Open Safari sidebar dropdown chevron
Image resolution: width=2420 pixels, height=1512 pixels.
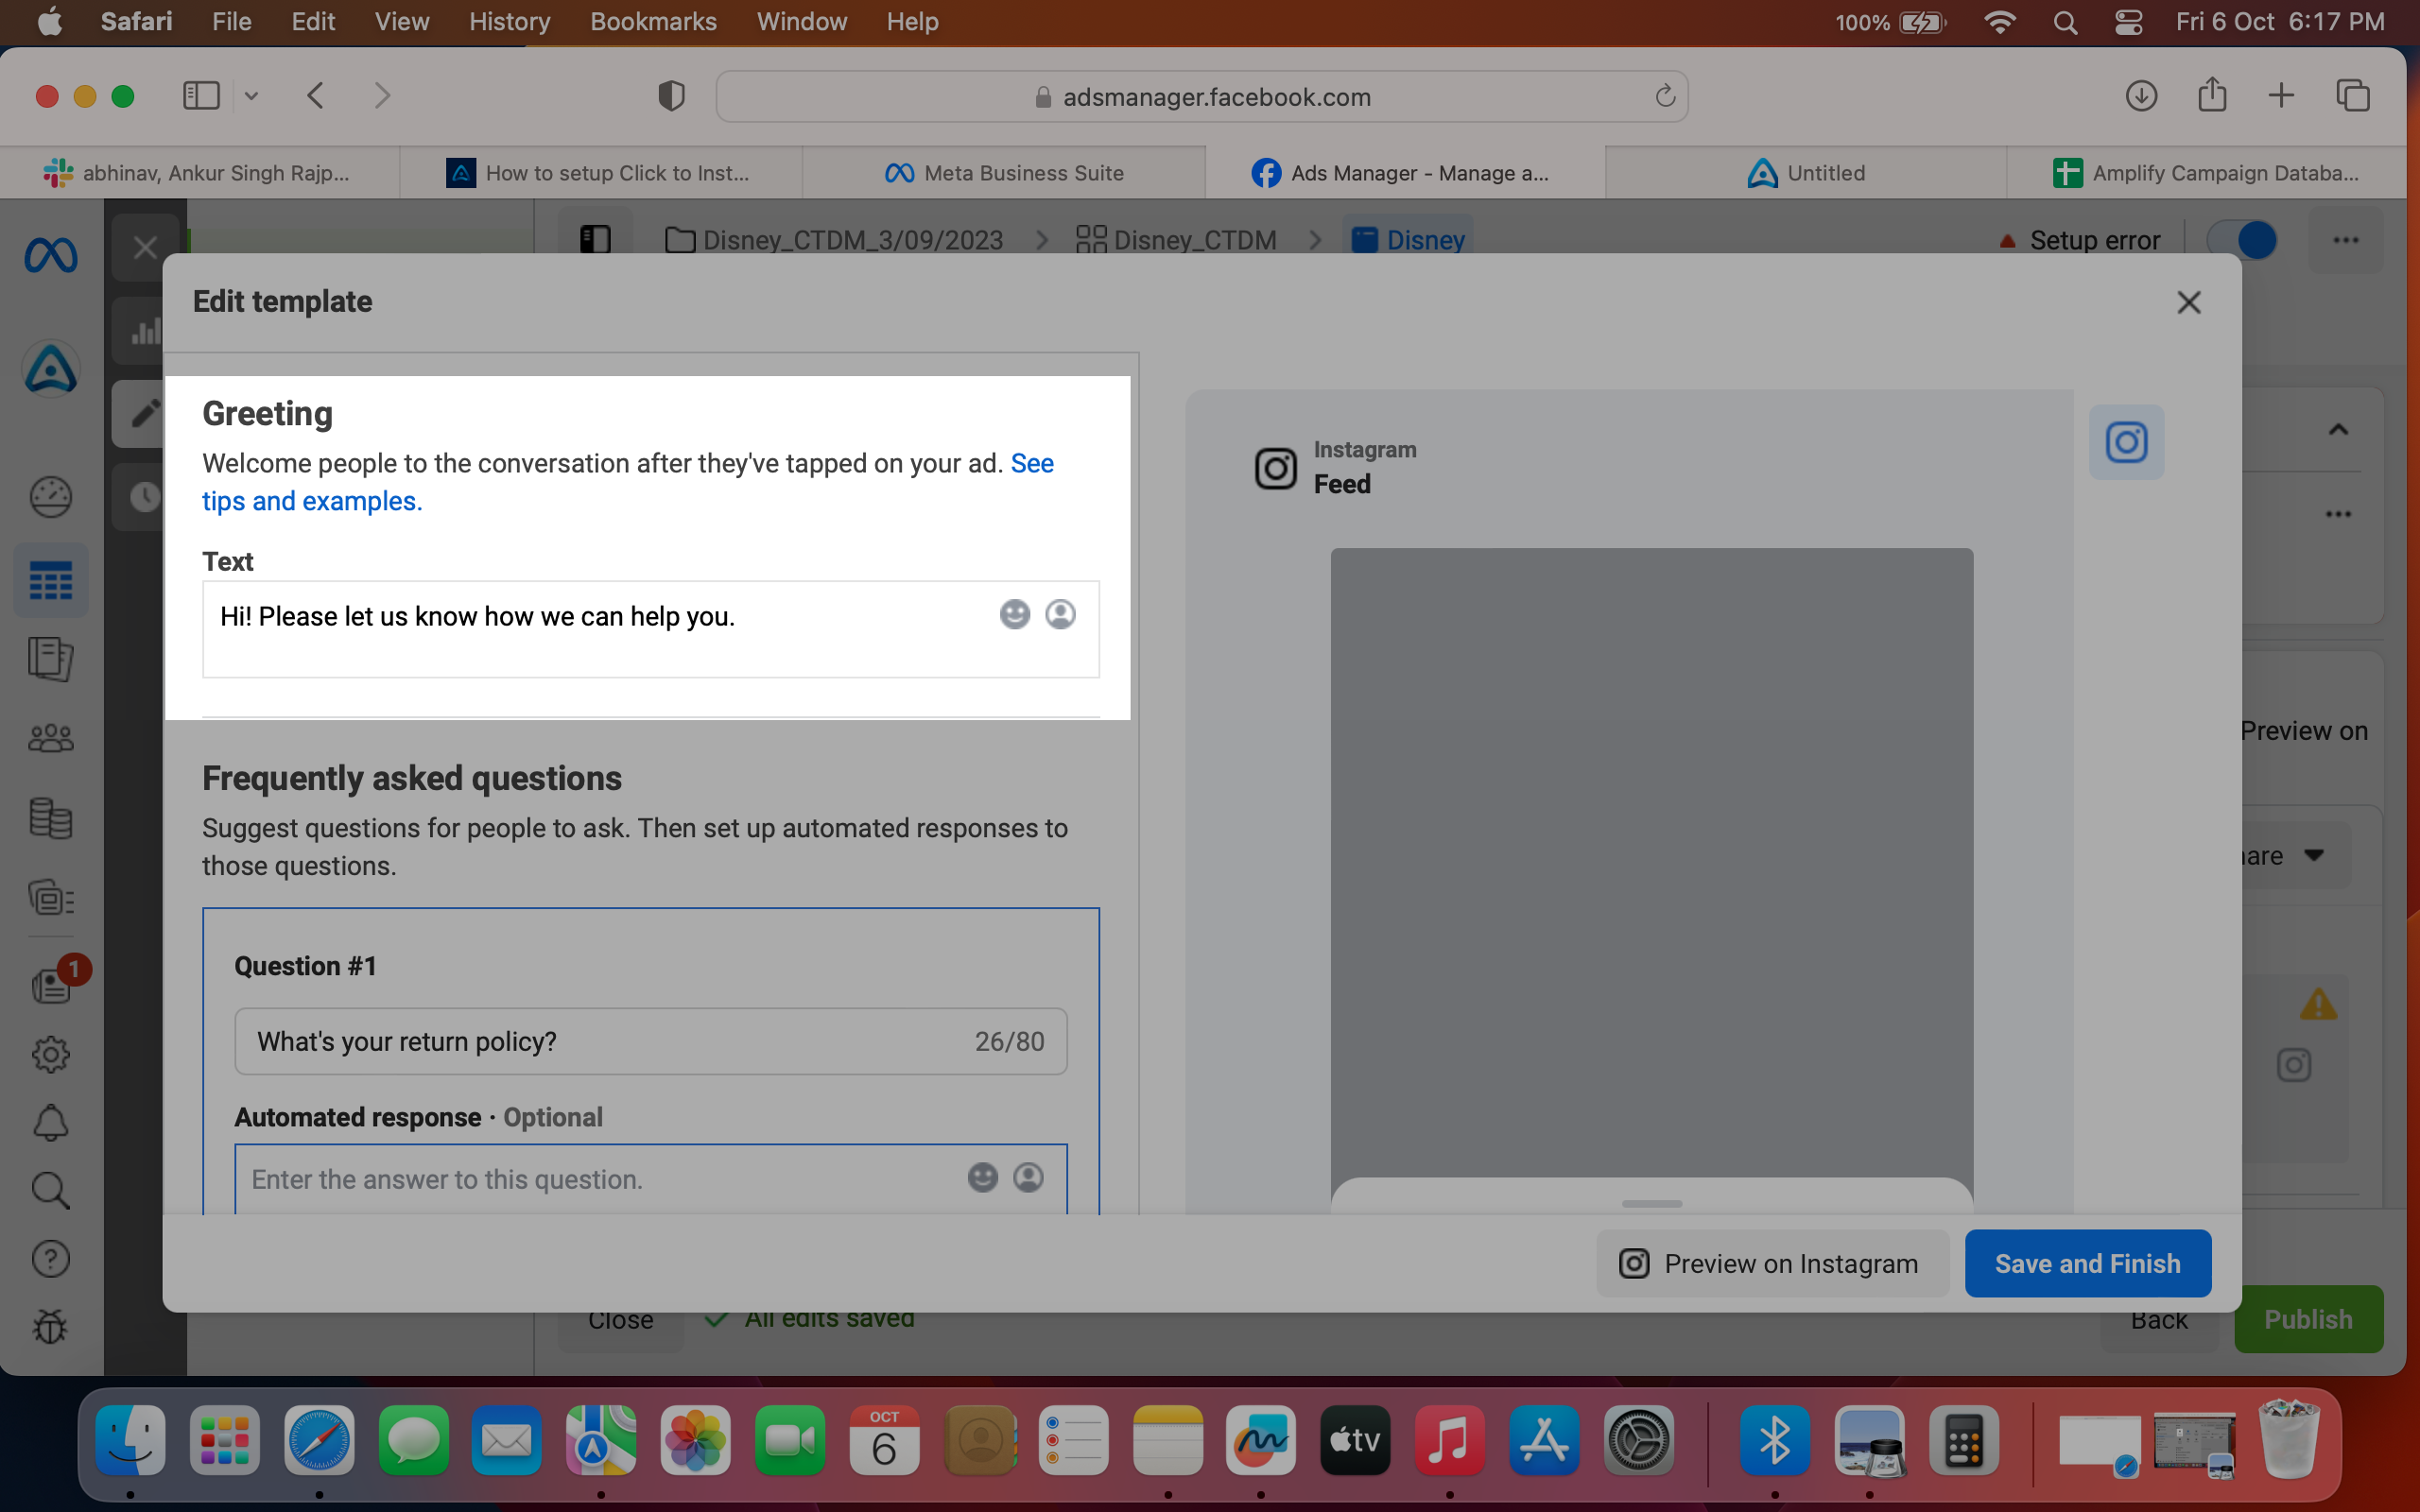tap(251, 96)
